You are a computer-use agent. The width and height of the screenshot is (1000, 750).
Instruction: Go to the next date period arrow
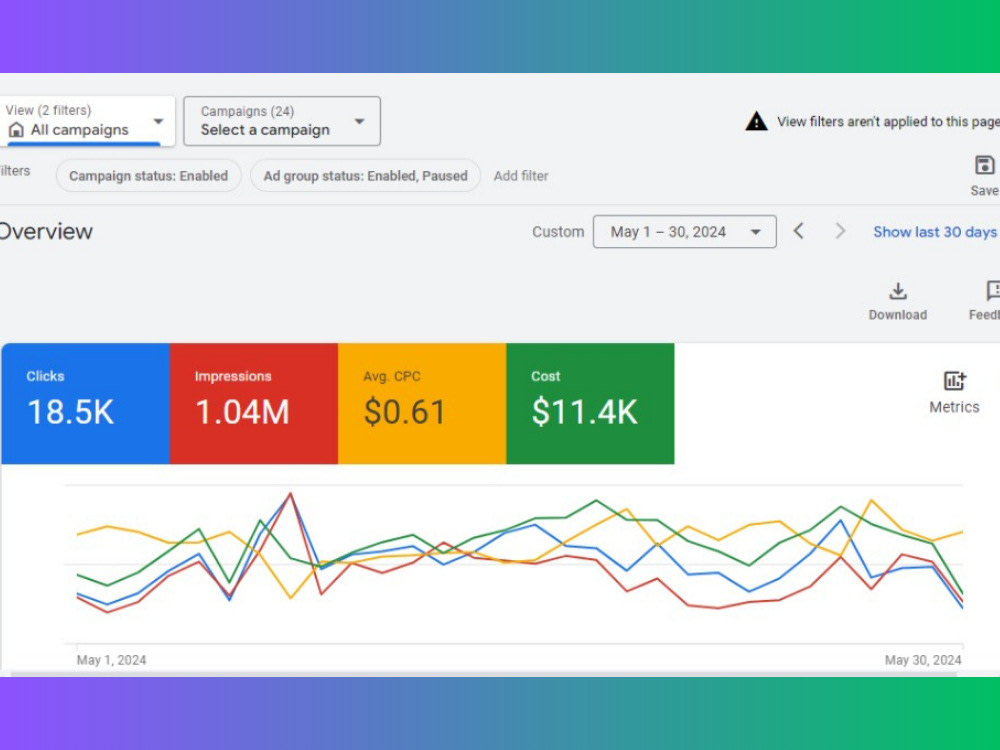[x=840, y=231]
